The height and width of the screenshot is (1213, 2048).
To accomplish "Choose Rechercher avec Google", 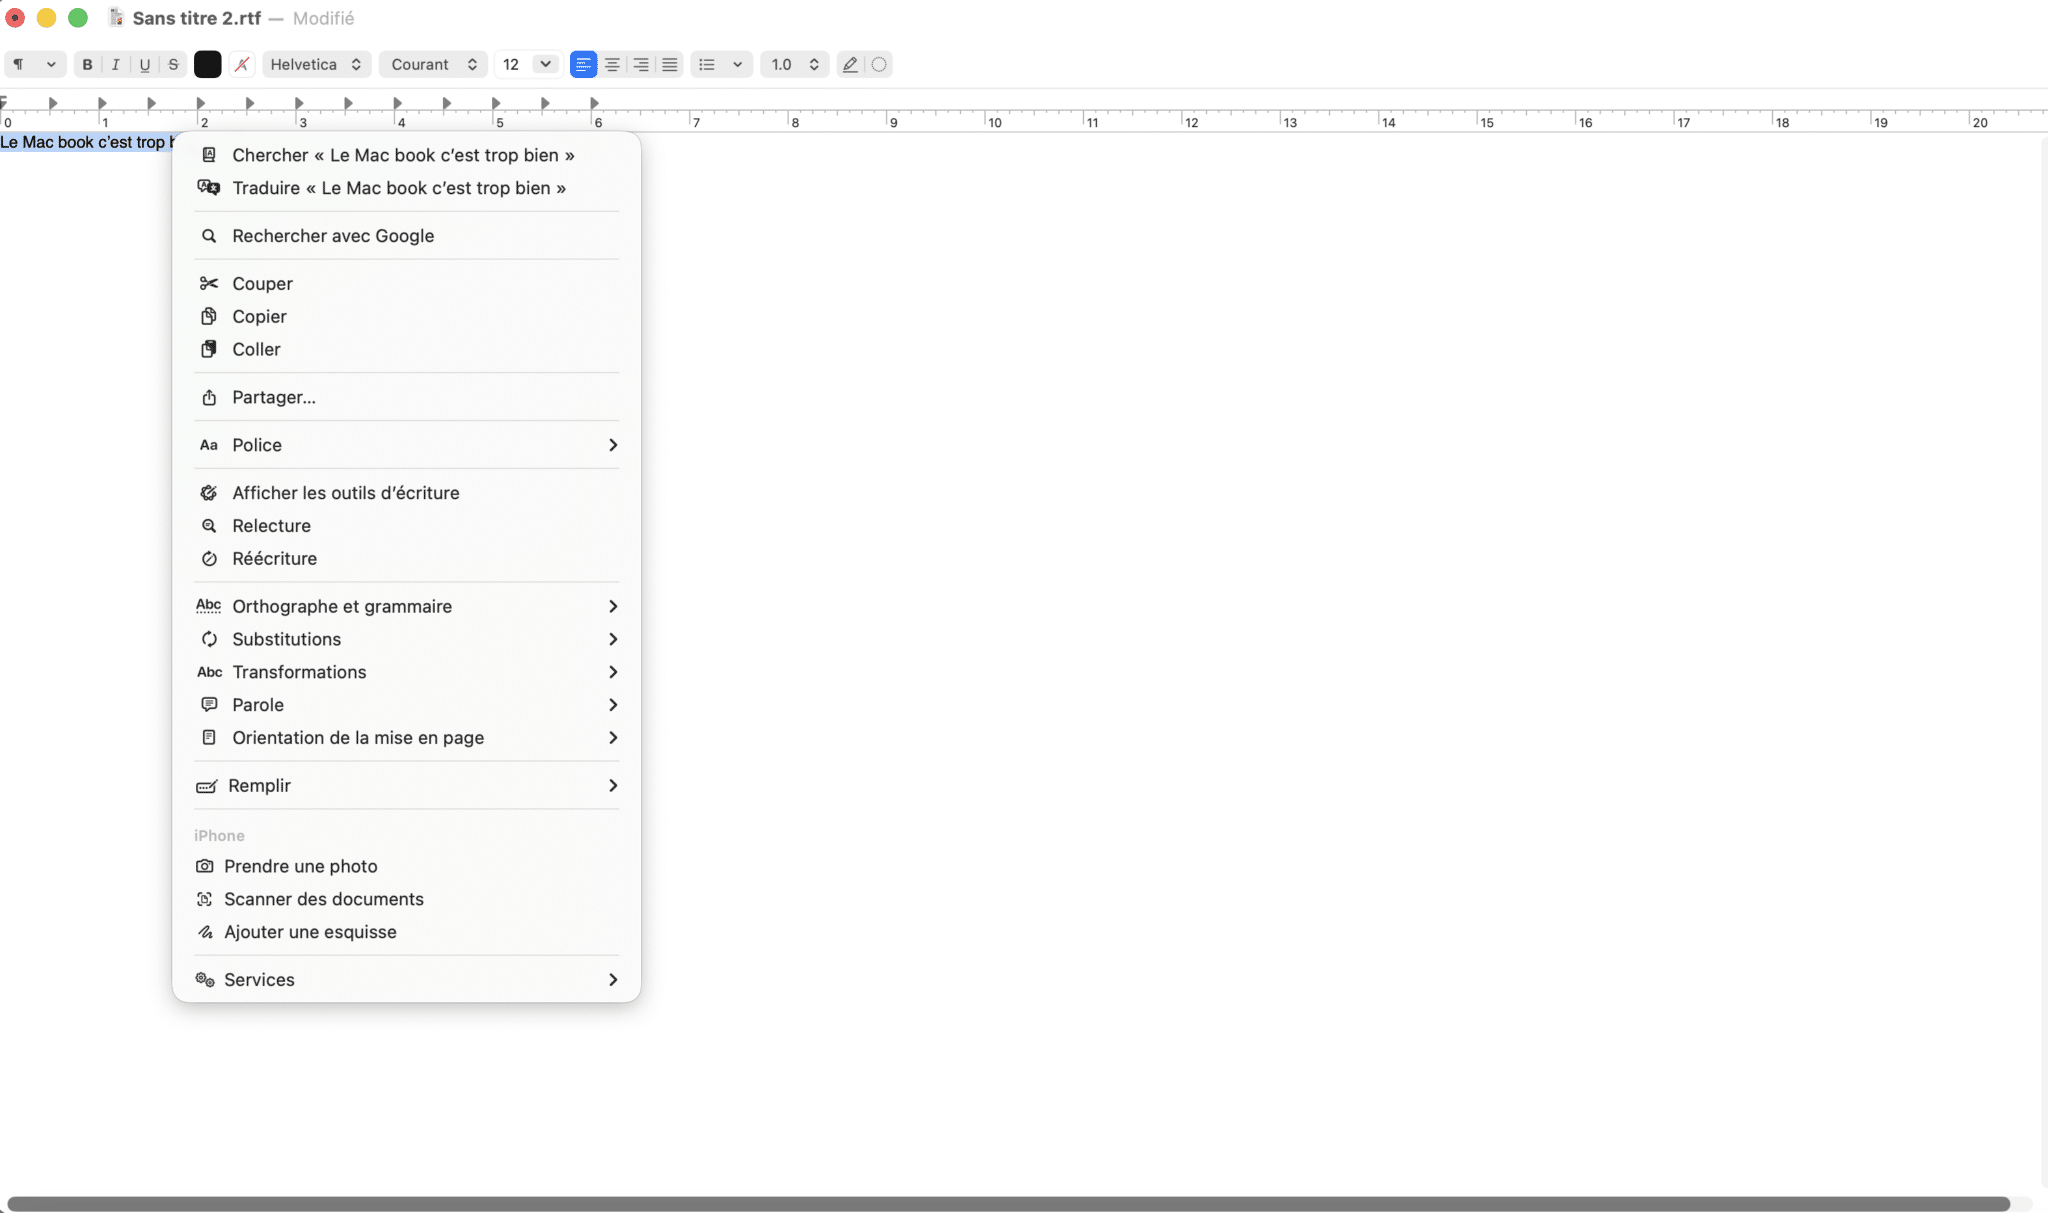I will pos(333,236).
